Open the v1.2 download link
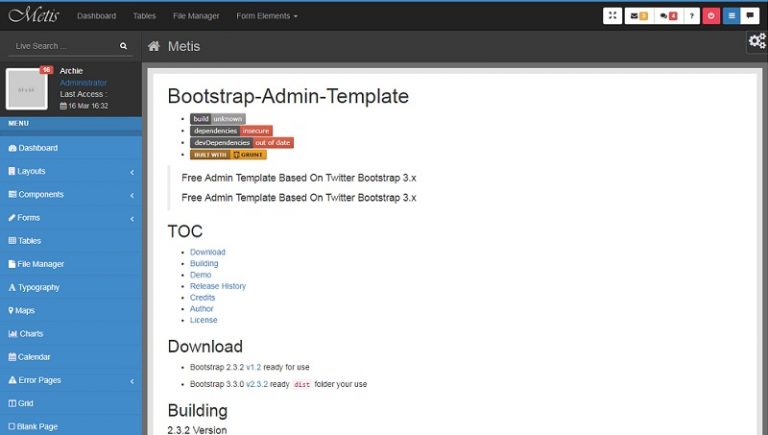 [253, 367]
